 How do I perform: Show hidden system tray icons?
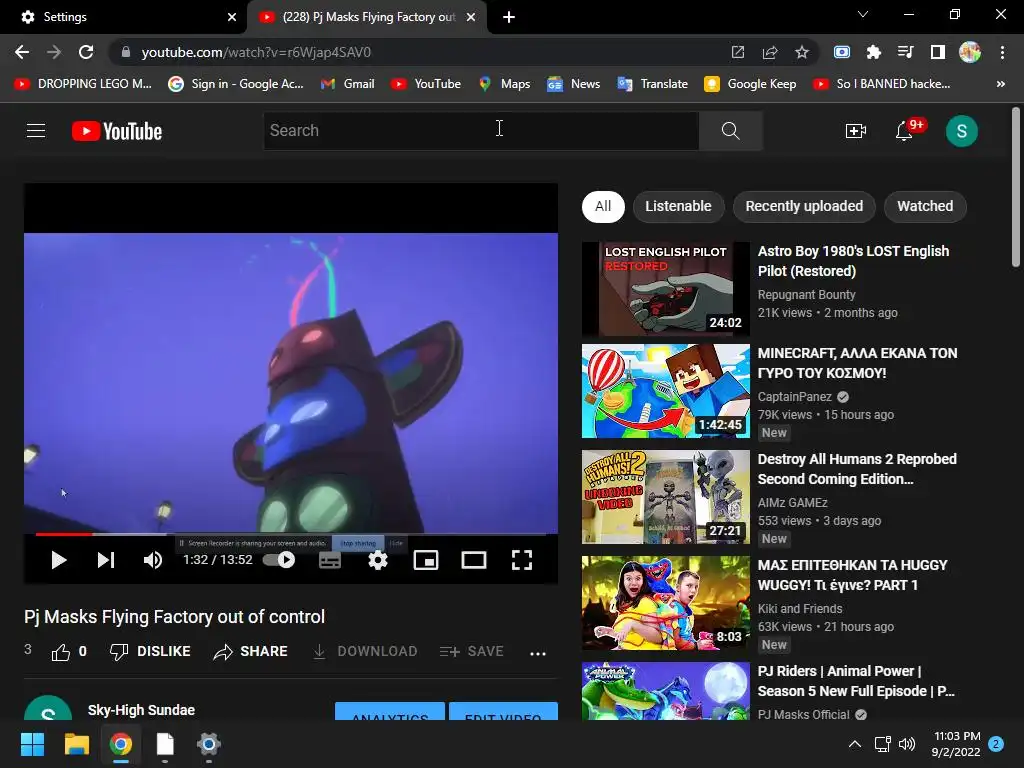click(854, 744)
